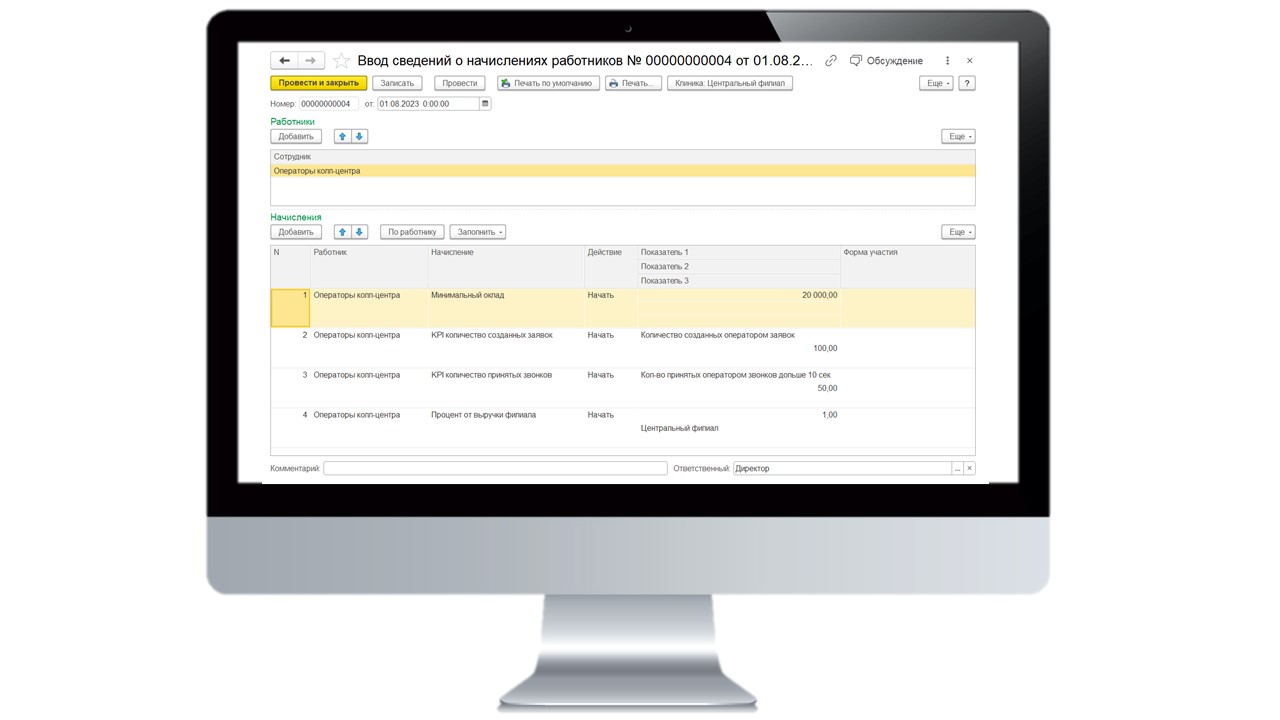The image size is (1280, 720).
Task: Click the По работнику button
Action: click(x=412, y=232)
